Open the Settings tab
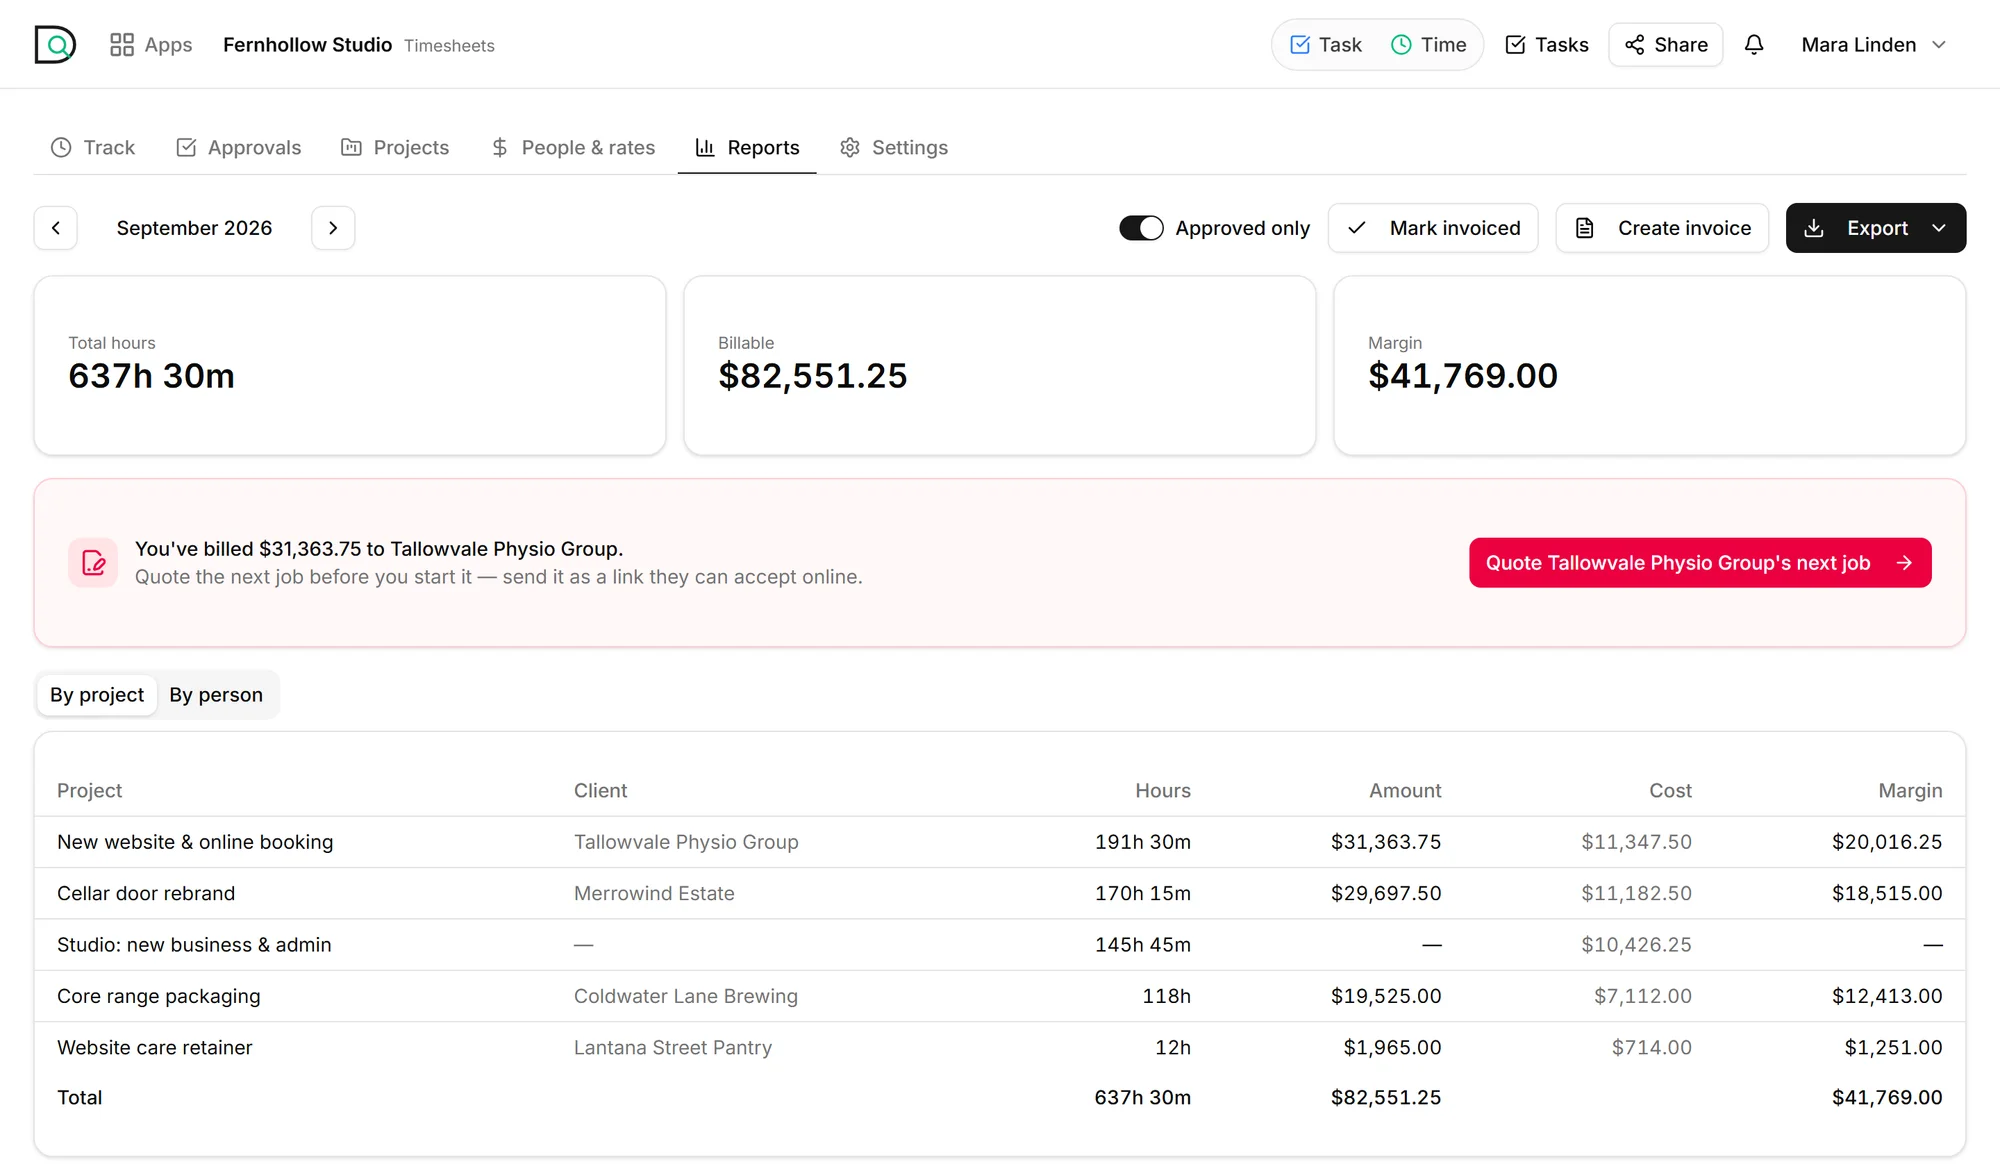2000x1167 pixels. pos(894,148)
